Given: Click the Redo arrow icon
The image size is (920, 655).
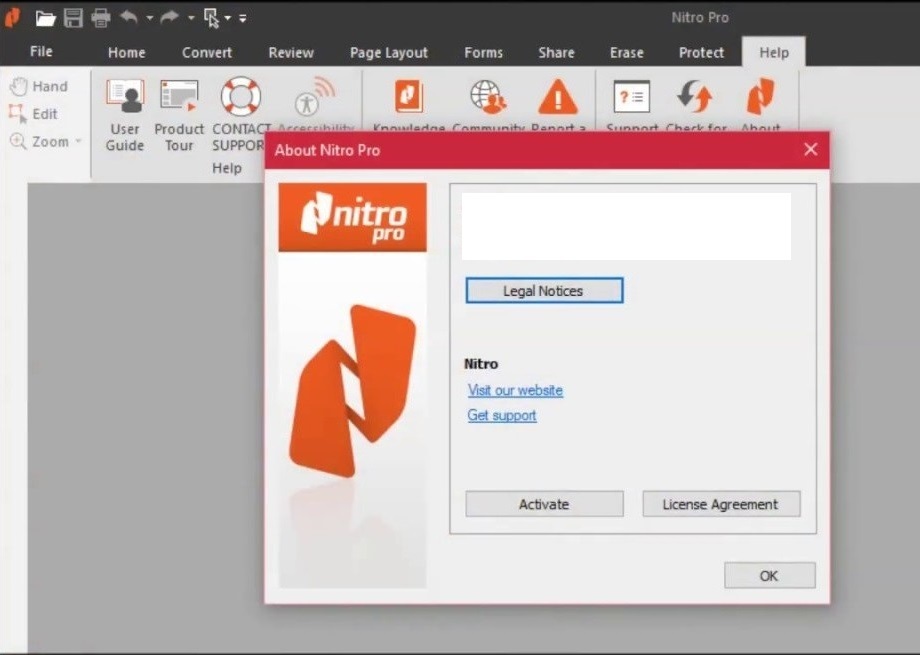Looking at the screenshot, I should click(x=170, y=18).
